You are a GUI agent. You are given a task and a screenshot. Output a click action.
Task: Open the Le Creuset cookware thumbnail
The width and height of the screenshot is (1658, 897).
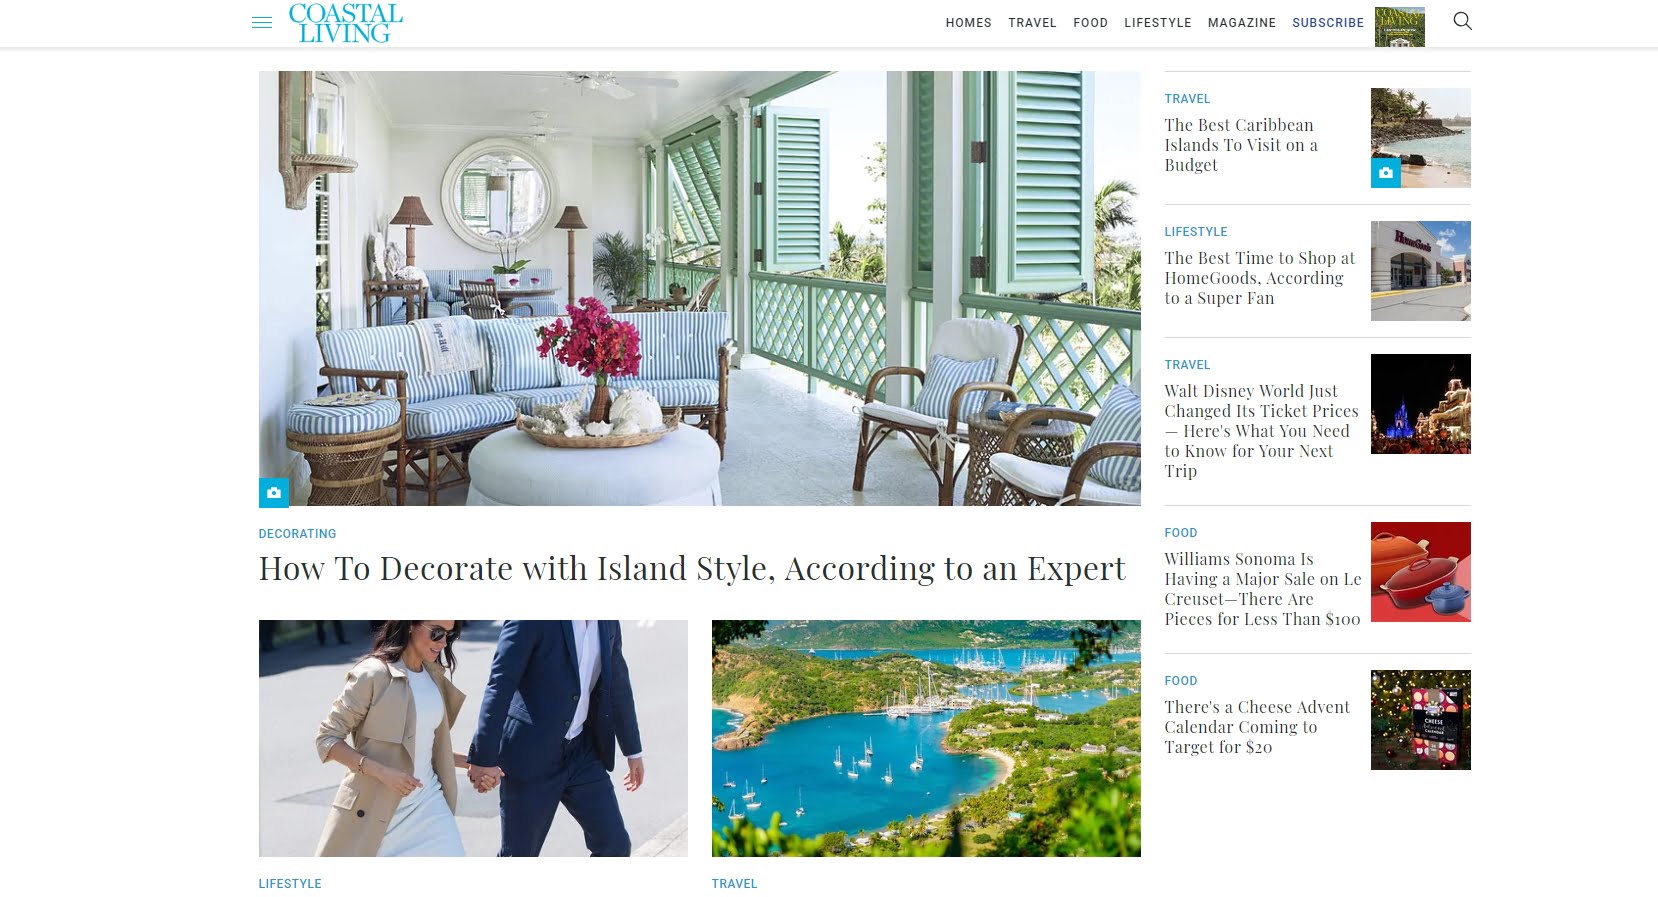click(1420, 572)
